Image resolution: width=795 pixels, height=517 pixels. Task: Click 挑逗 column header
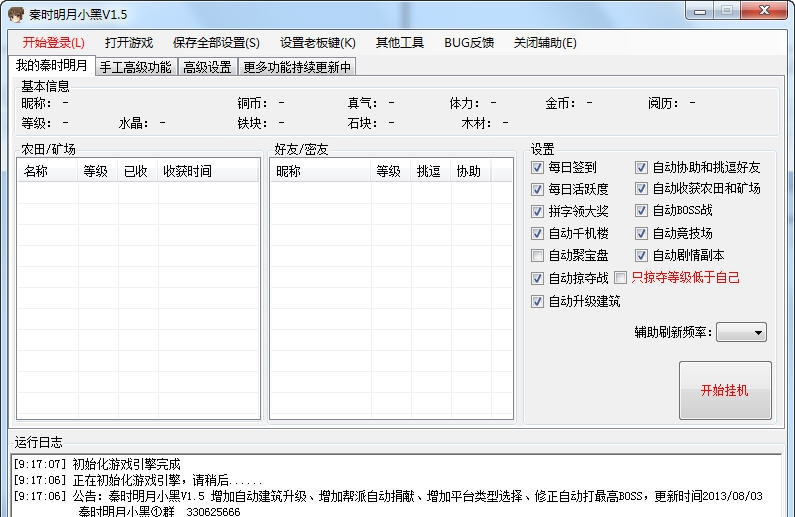click(x=431, y=171)
